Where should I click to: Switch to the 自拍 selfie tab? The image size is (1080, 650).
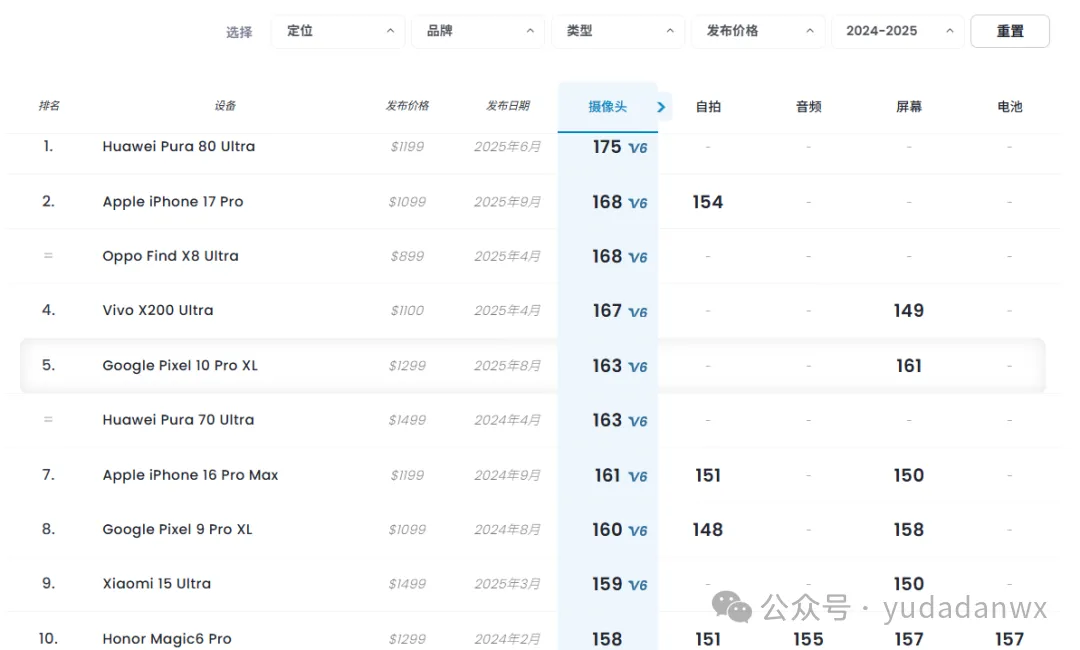(708, 107)
